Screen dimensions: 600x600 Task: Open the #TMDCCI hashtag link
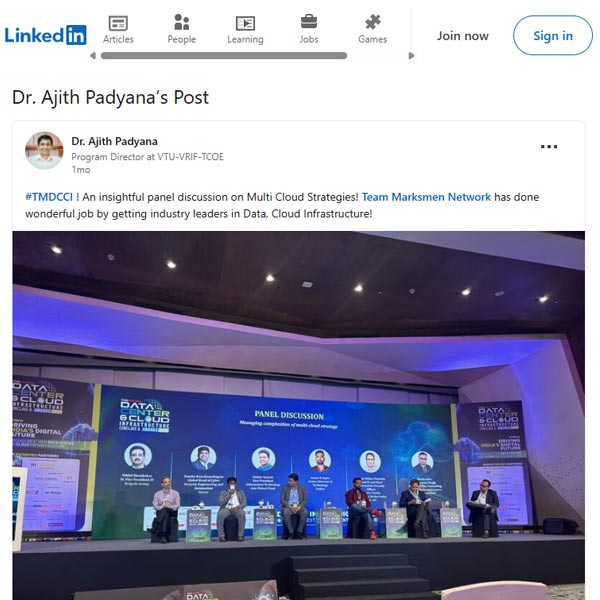tap(49, 197)
